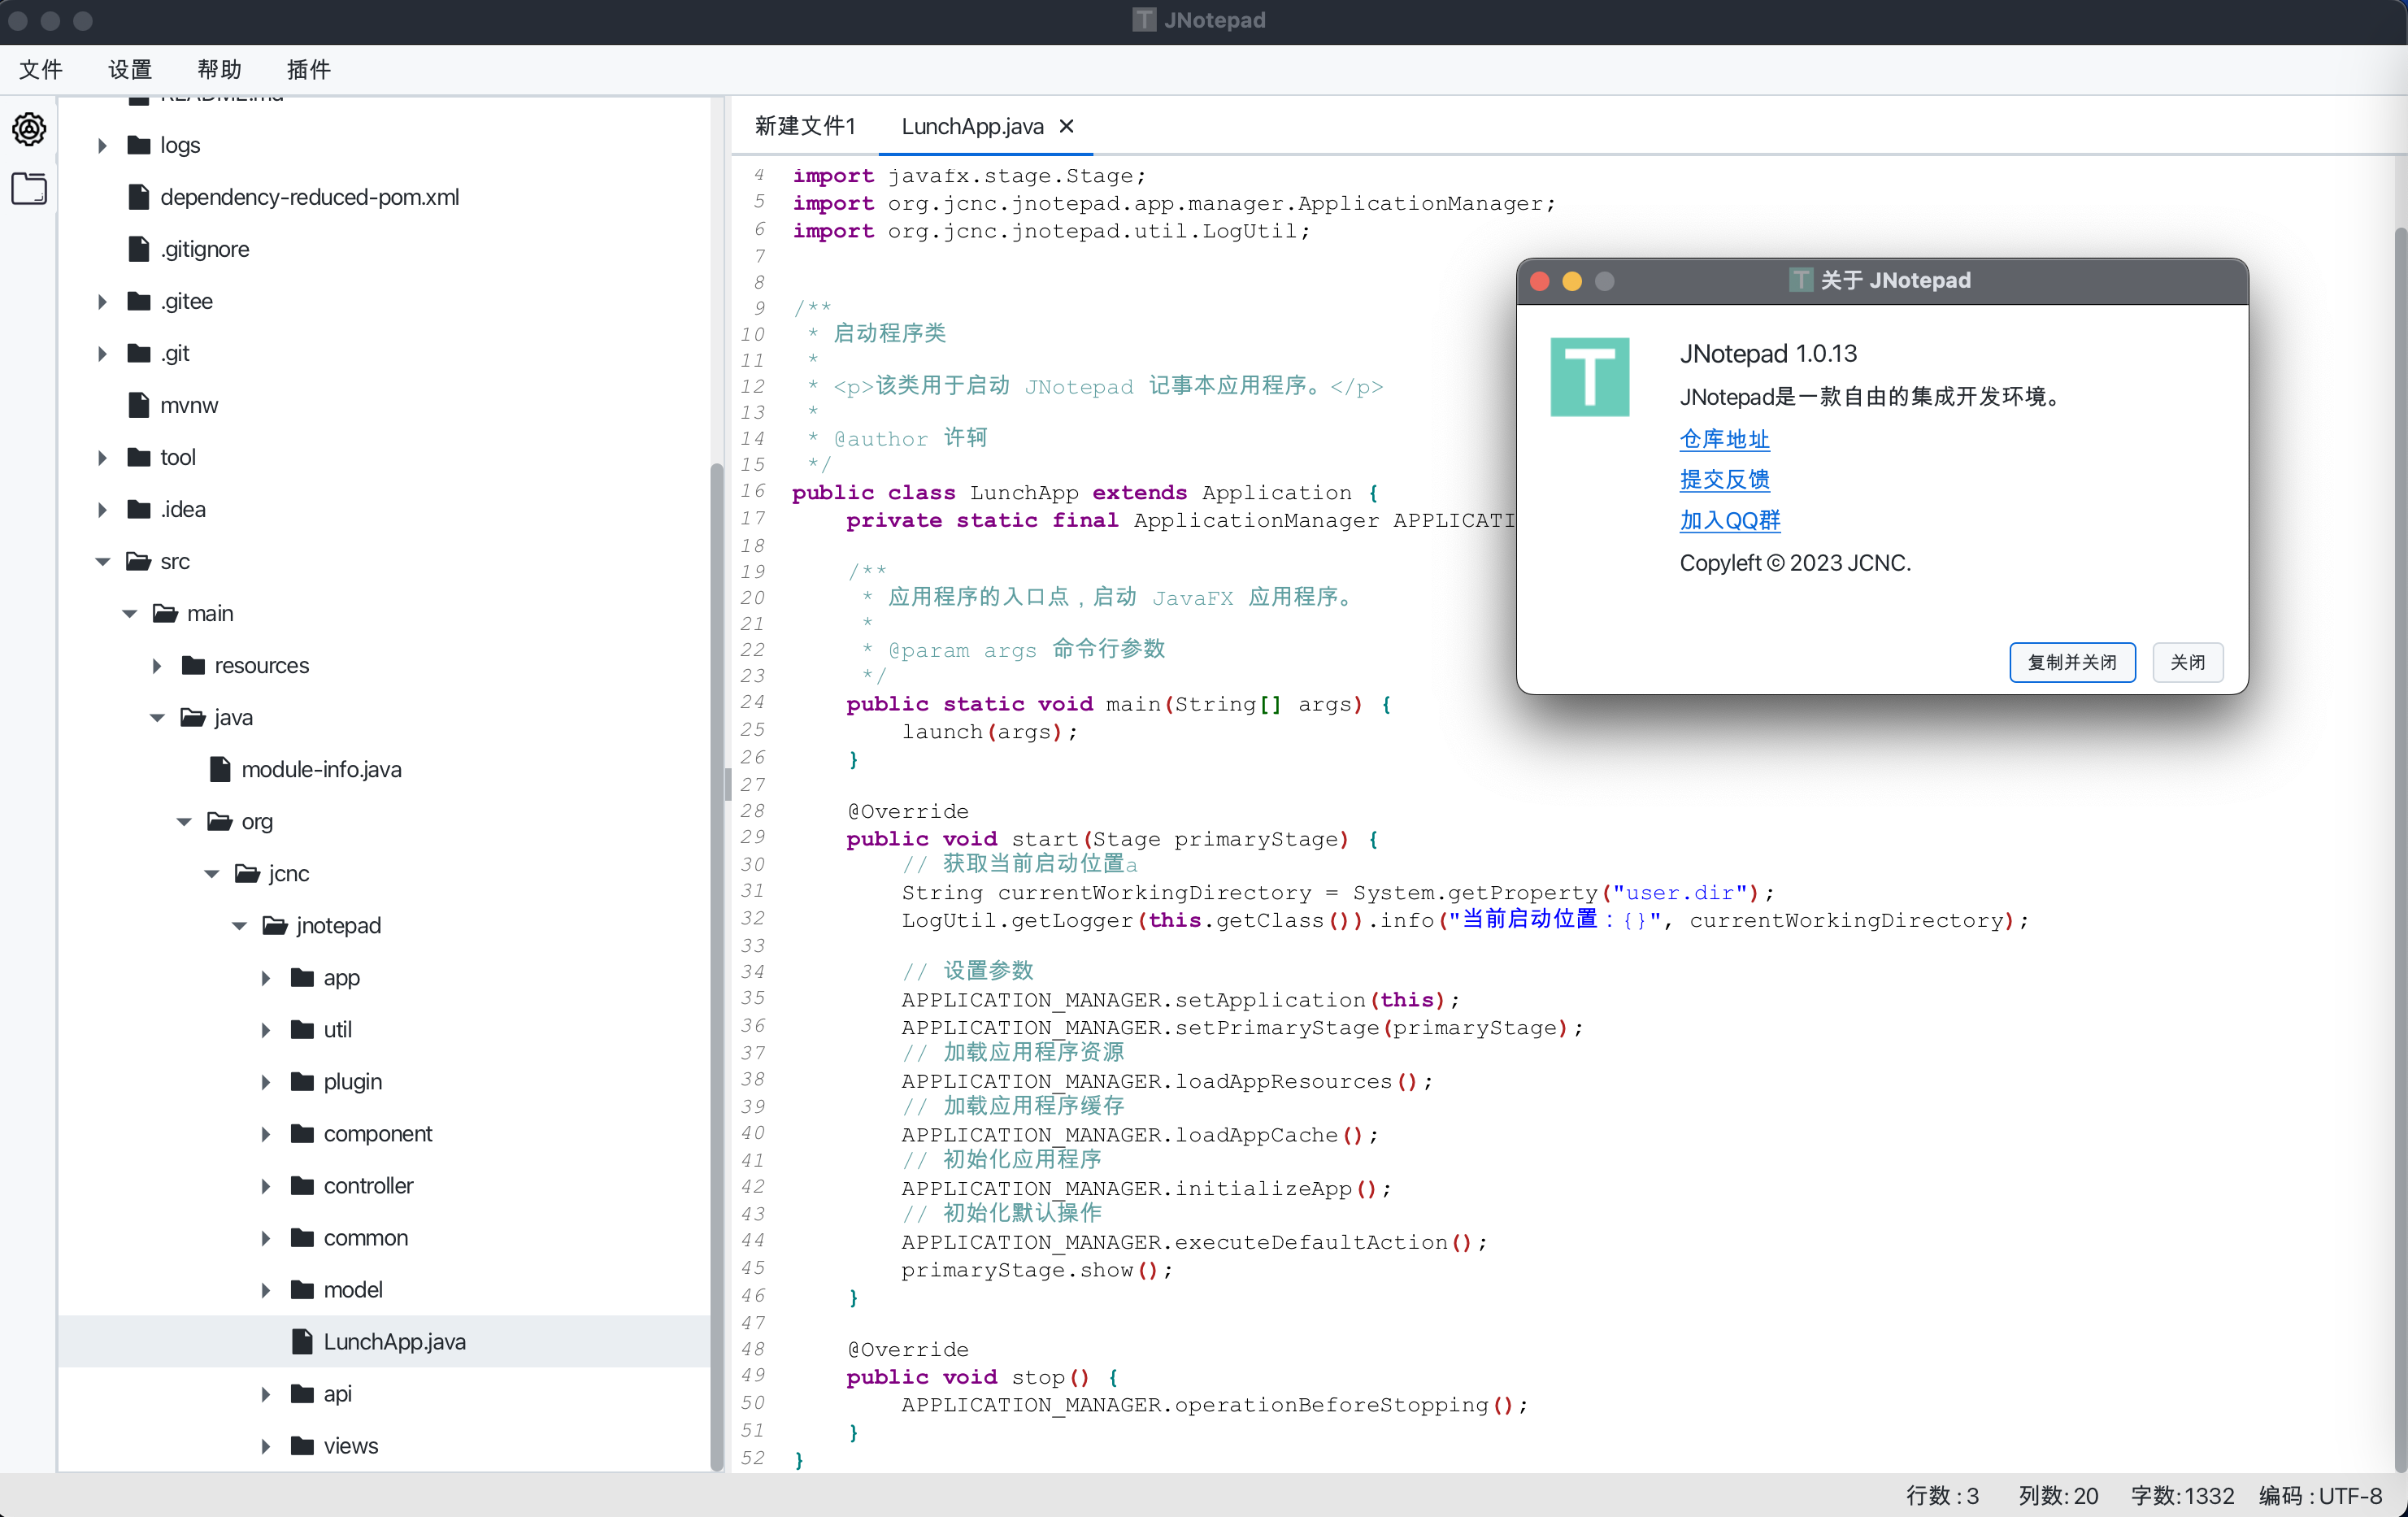Collapse the src folder
This screenshot has width=2408, height=1517.
click(x=102, y=561)
